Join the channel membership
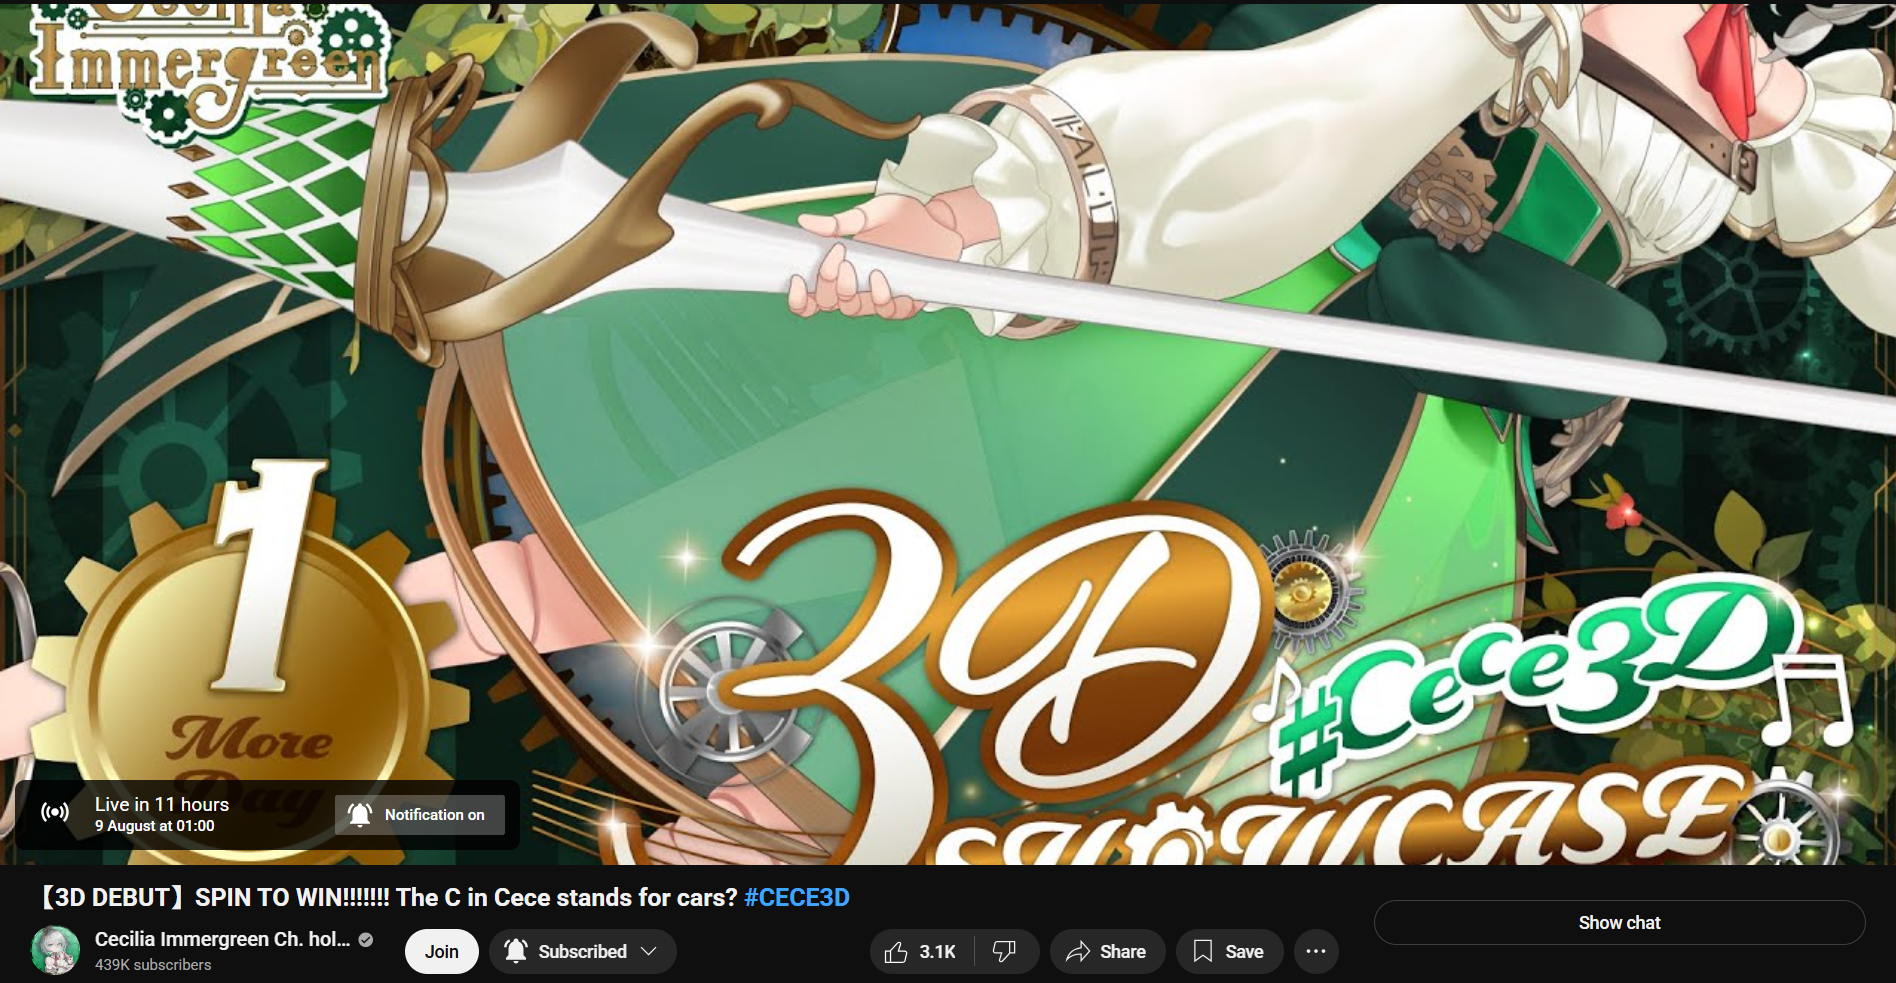1896x983 pixels. [x=441, y=952]
